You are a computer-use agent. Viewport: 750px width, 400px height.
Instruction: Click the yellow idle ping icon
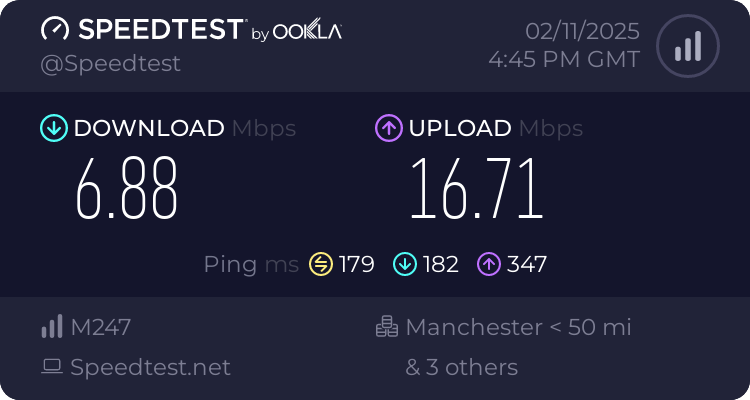pyautogui.click(x=321, y=264)
